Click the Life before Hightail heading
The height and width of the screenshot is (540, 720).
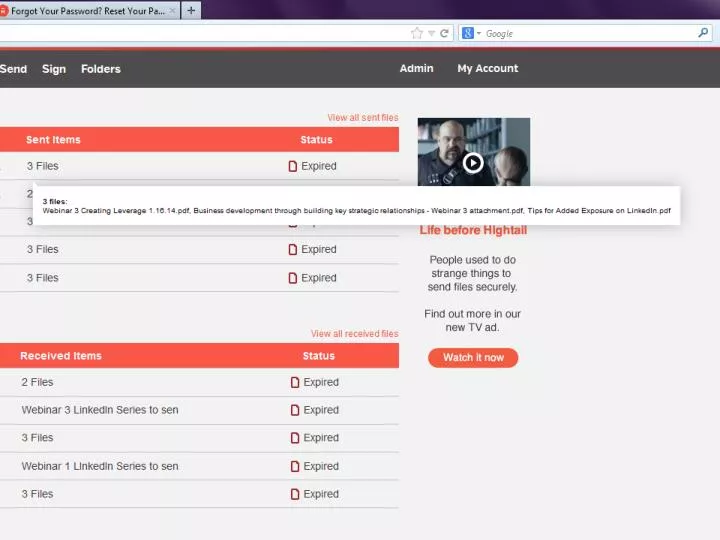tap(473, 230)
